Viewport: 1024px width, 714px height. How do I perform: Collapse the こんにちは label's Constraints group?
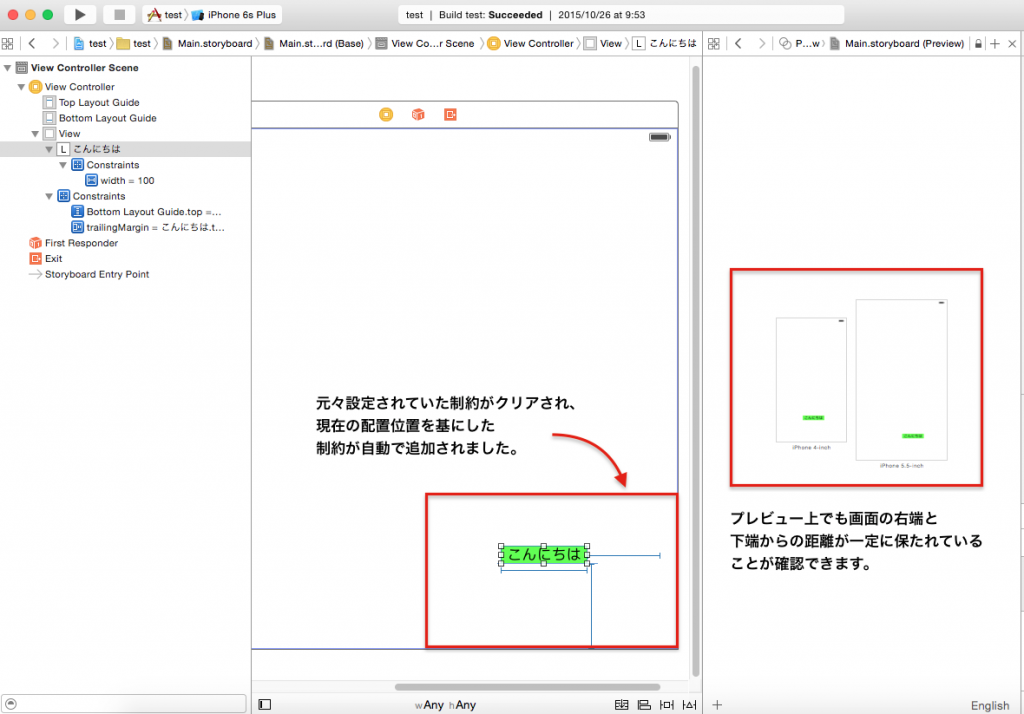63,165
